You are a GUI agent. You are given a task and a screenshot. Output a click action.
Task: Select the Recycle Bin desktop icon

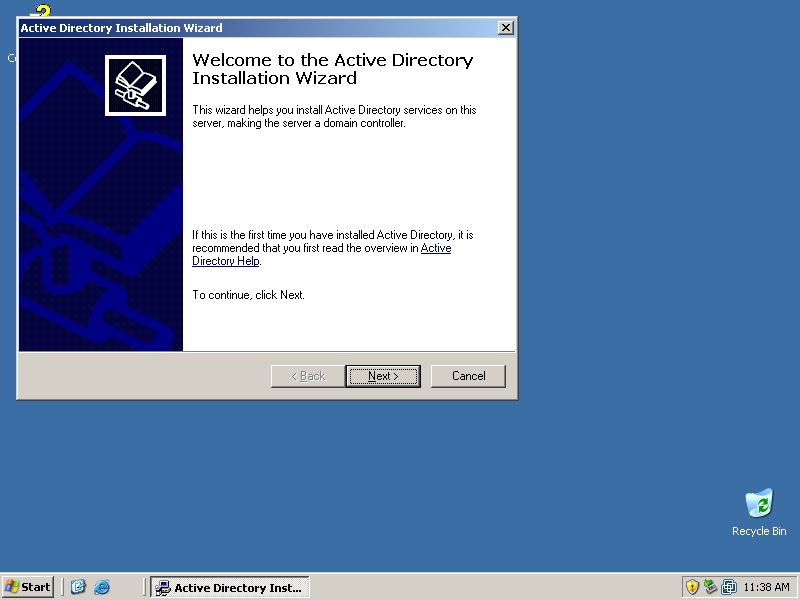pos(759,512)
